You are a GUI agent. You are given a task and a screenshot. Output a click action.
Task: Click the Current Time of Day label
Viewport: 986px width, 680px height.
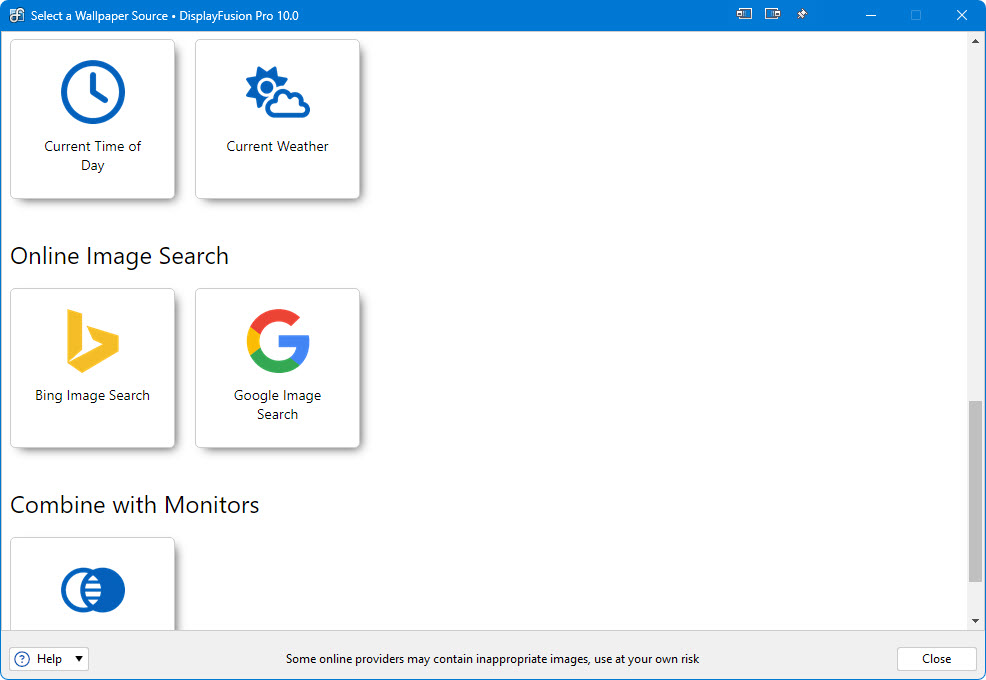(x=92, y=156)
